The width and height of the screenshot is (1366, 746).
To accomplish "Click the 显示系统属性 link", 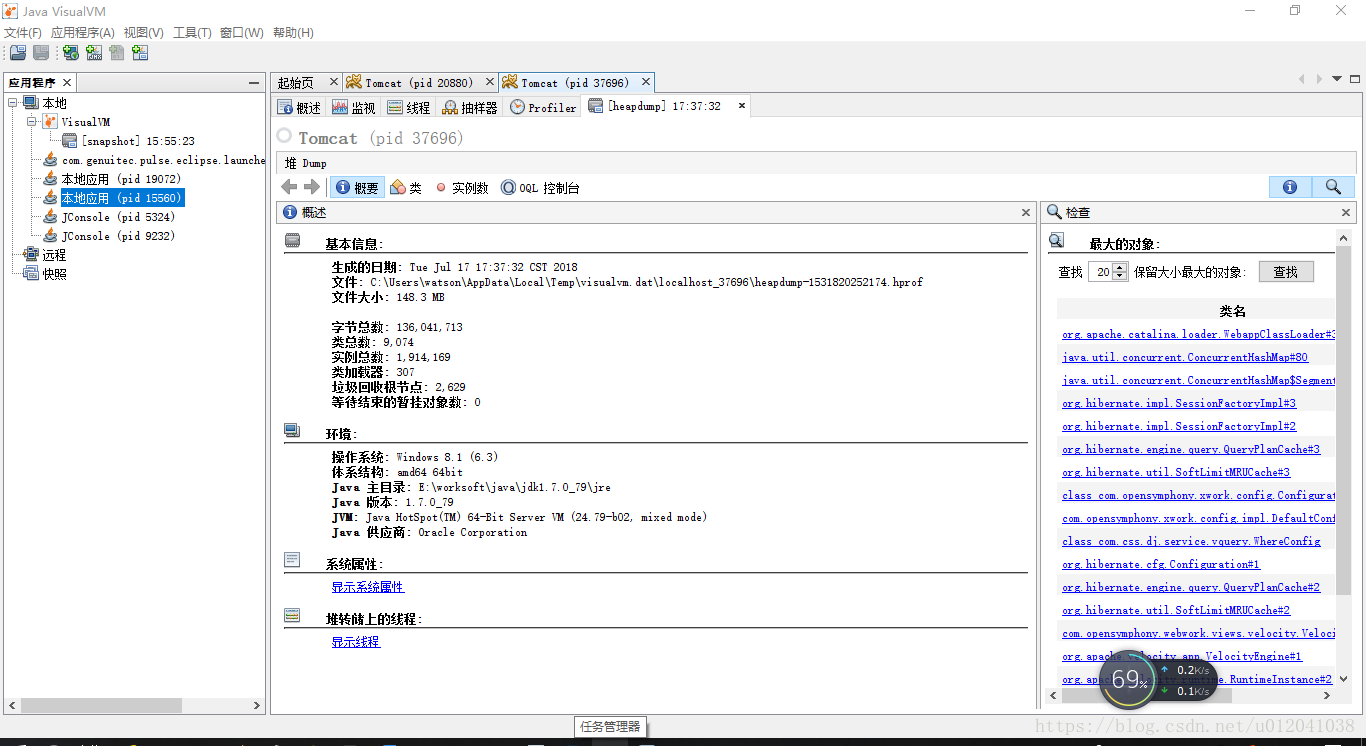I will point(368,587).
